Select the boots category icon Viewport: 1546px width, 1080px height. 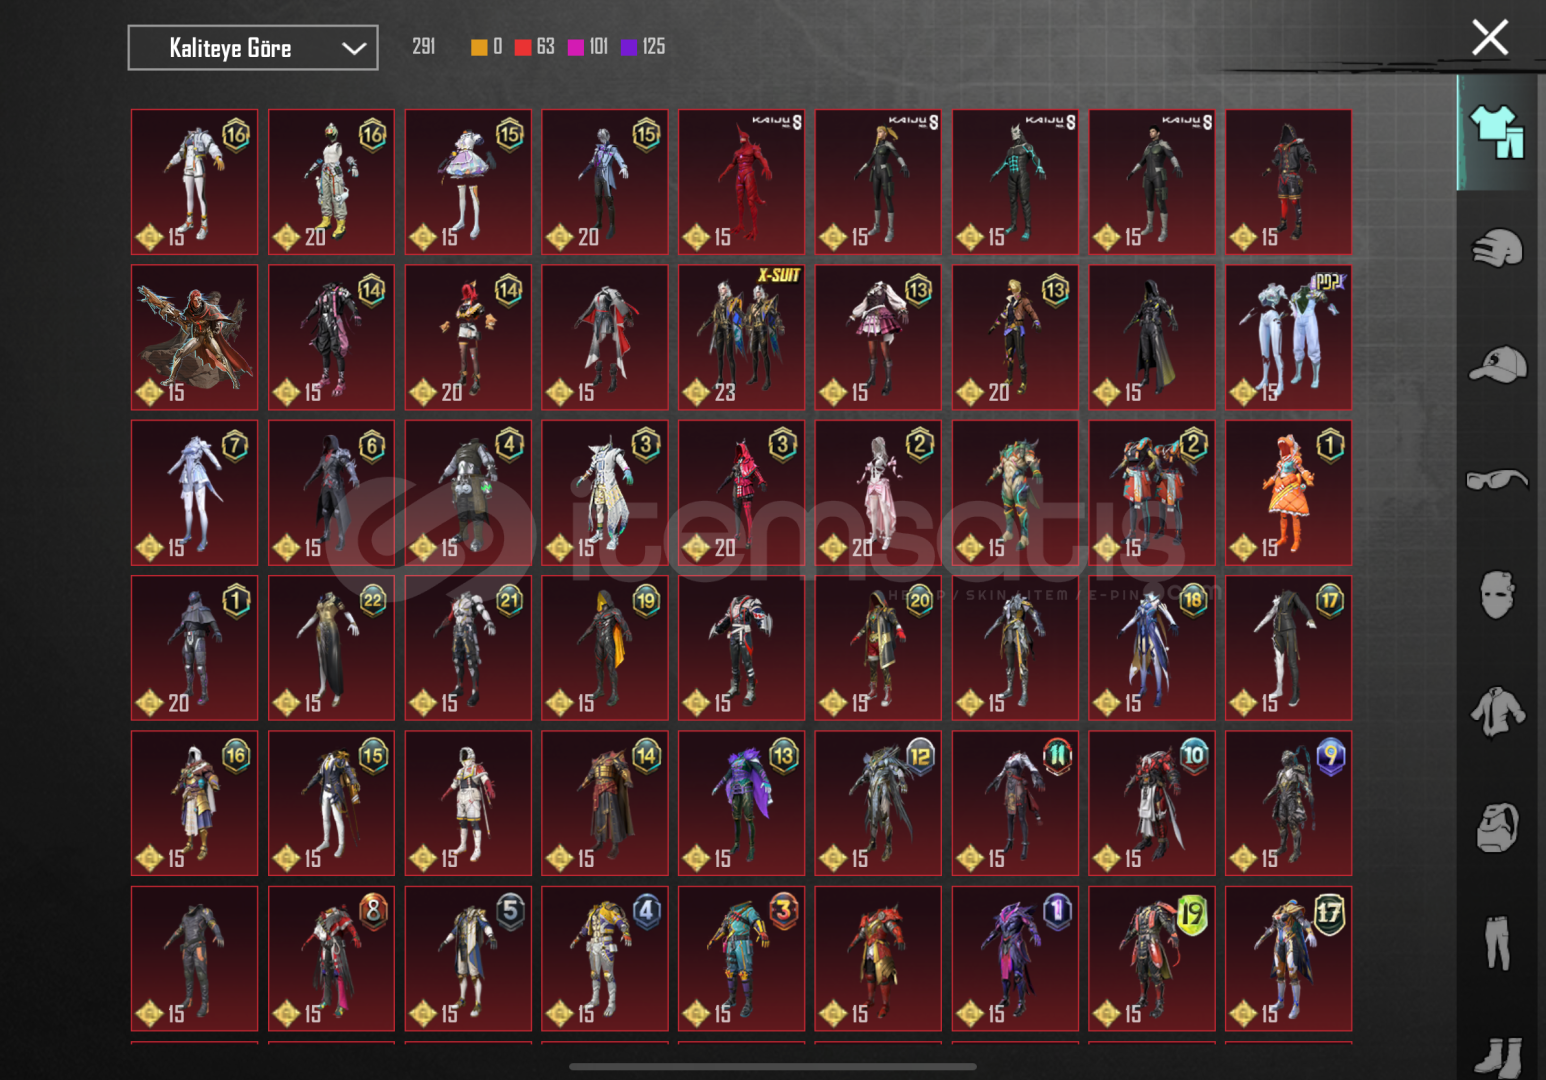(x=1497, y=1056)
